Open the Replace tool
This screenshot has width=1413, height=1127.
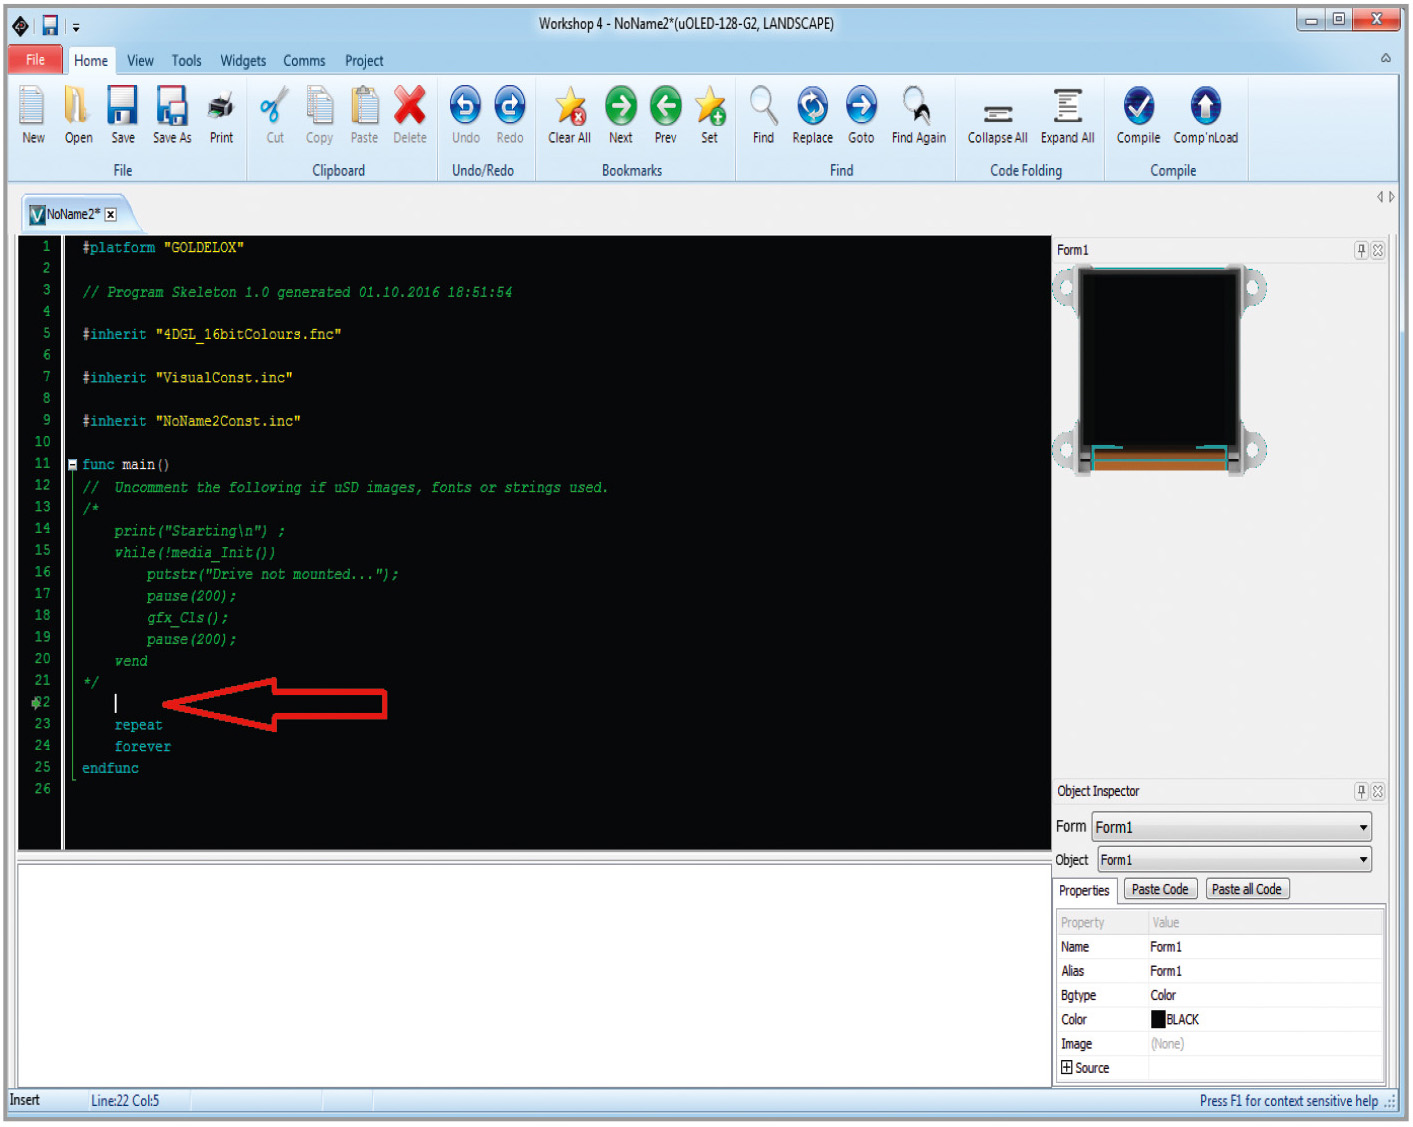click(812, 107)
